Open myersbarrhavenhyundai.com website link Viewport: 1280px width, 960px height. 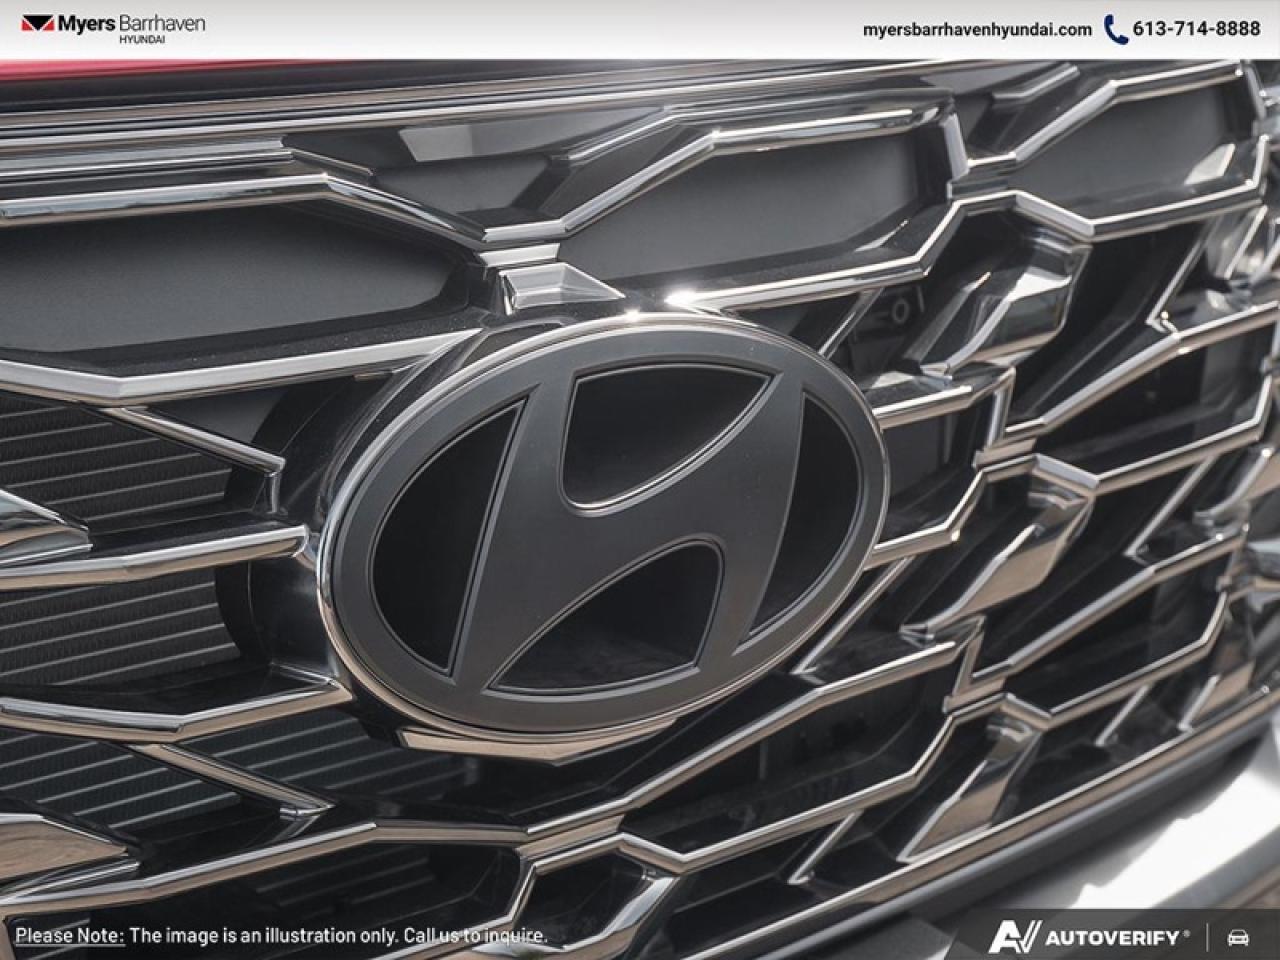[x=978, y=30]
